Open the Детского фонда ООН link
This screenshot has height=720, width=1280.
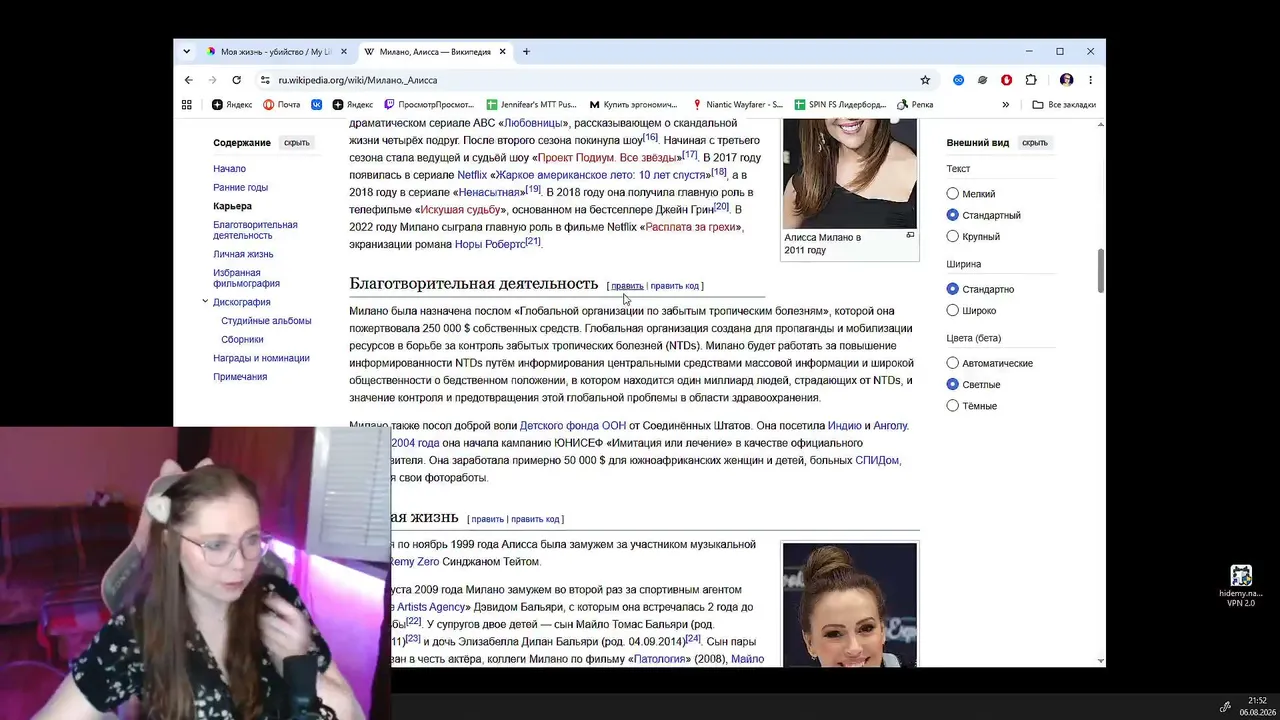pyautogui.click(x=573, y=426)
